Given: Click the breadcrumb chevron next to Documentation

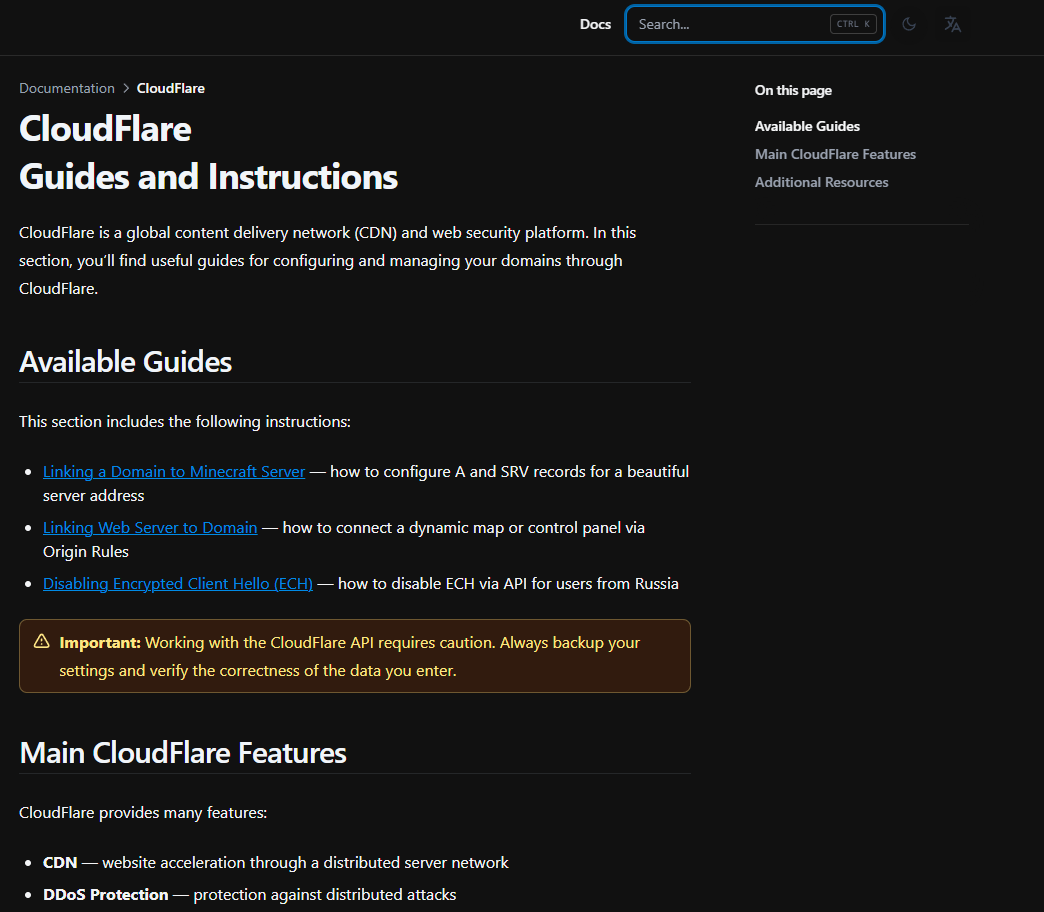Looking at the screenshot, I should click(x=125, y=88).
